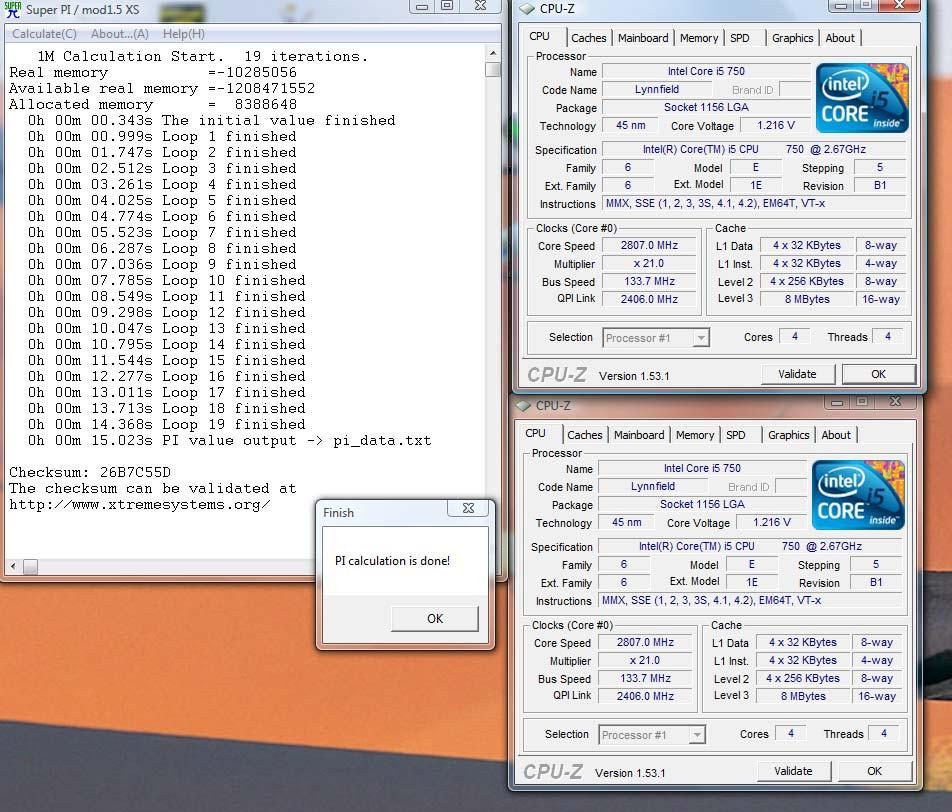This screenshot has height=812, width=952.
Task: Click Intel Core i5 logo in top CPU-Z
Action: point(862,98)
